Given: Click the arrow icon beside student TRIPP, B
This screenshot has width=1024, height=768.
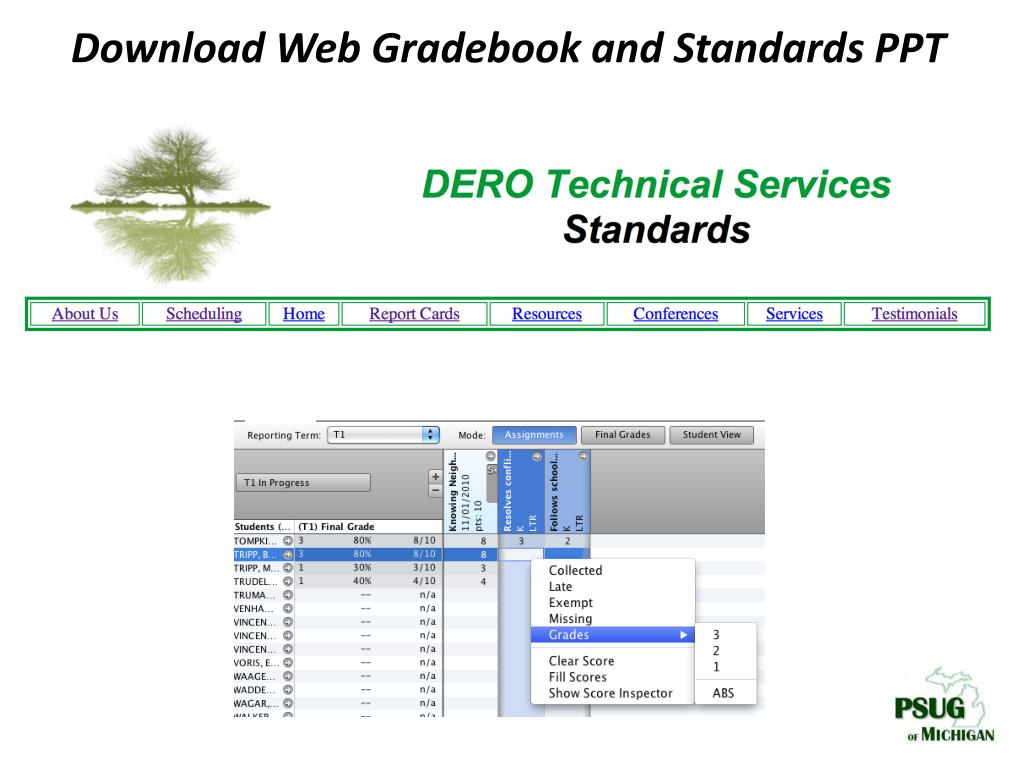Looking at the screenshot, I should click(288, 554).
